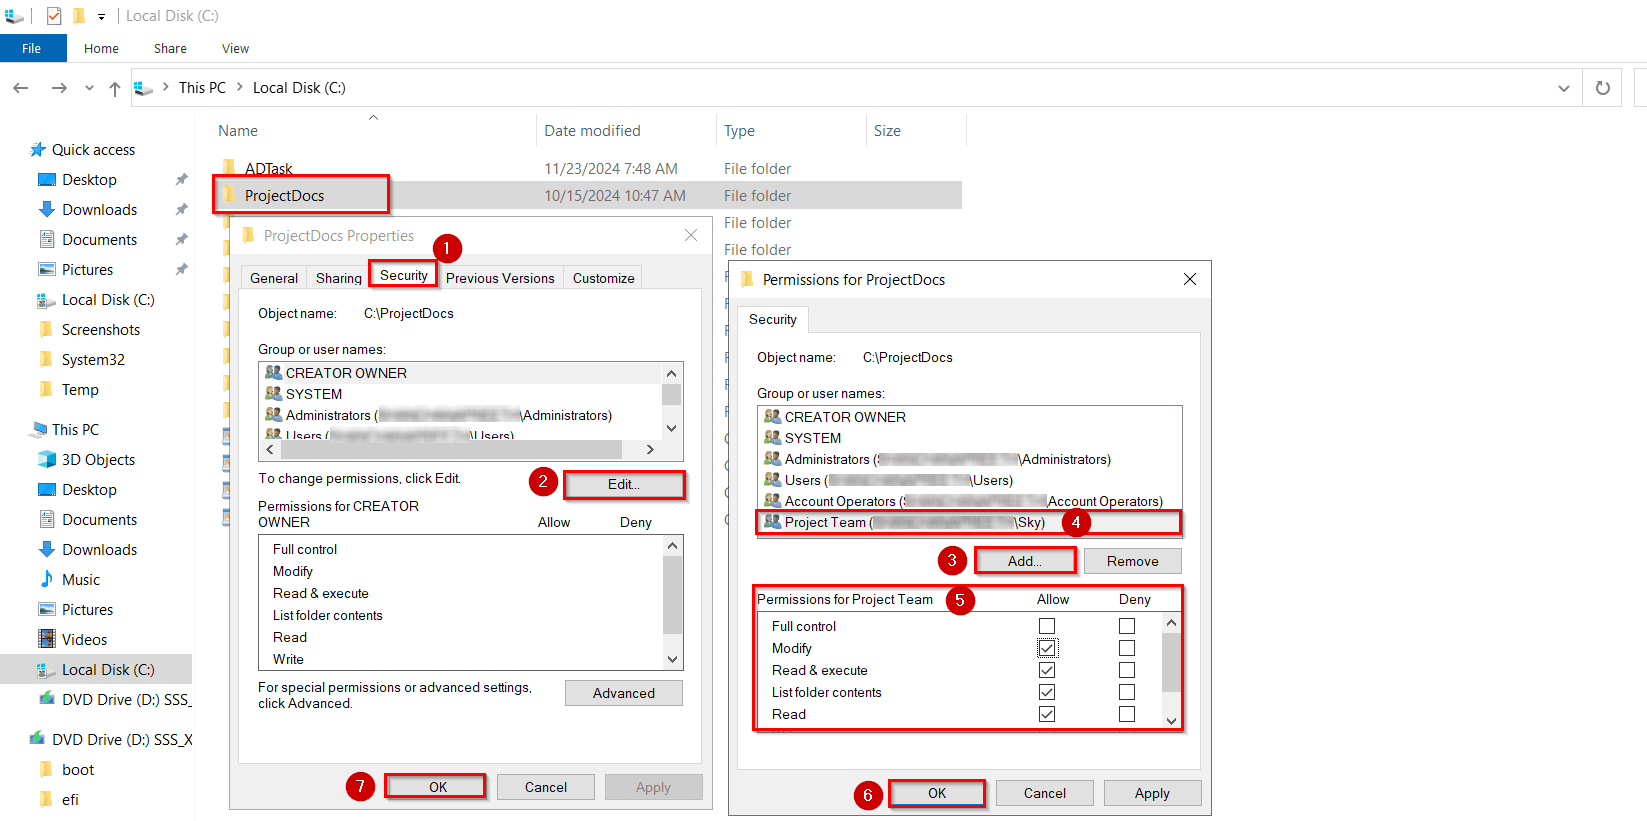Screen dimensions: 1647x821
Task: Click the Forward navigation arrow
Action: [x=59, y=88]
